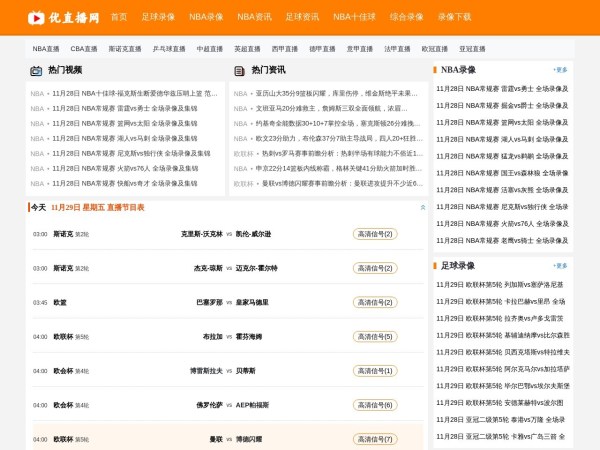The image size is (600, 450).
Task: Switch to the CBA直播 category tab
Action: click(84, 48)
